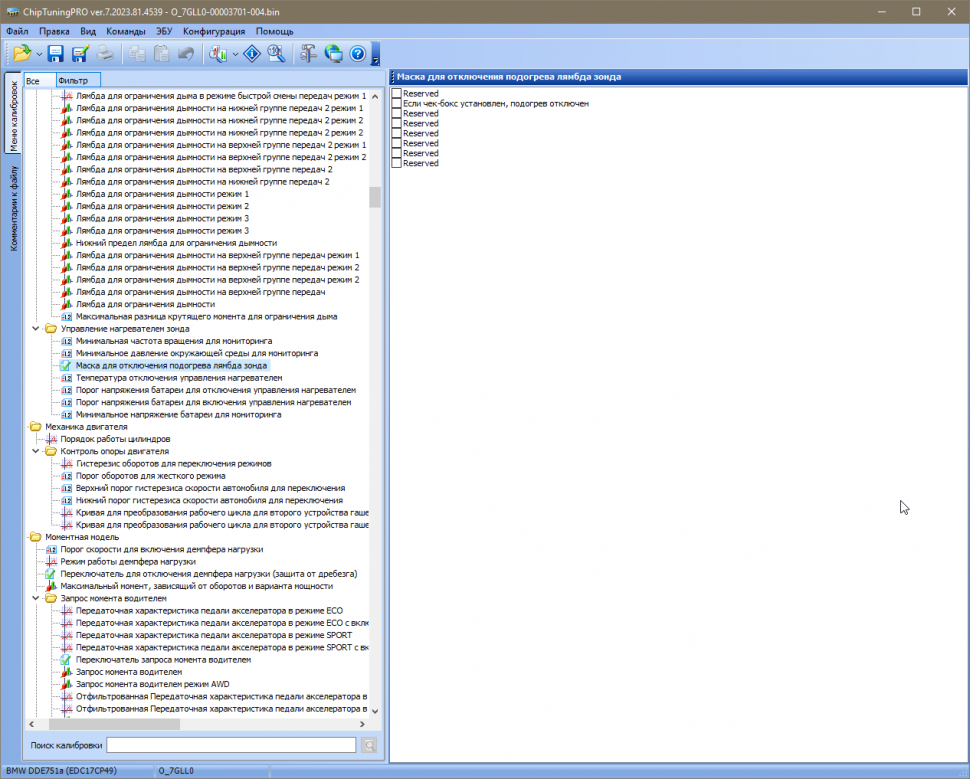Switch to the 'Фильтр' tab
This screenshot has height=779, width=970.
[x=73, y=79]
